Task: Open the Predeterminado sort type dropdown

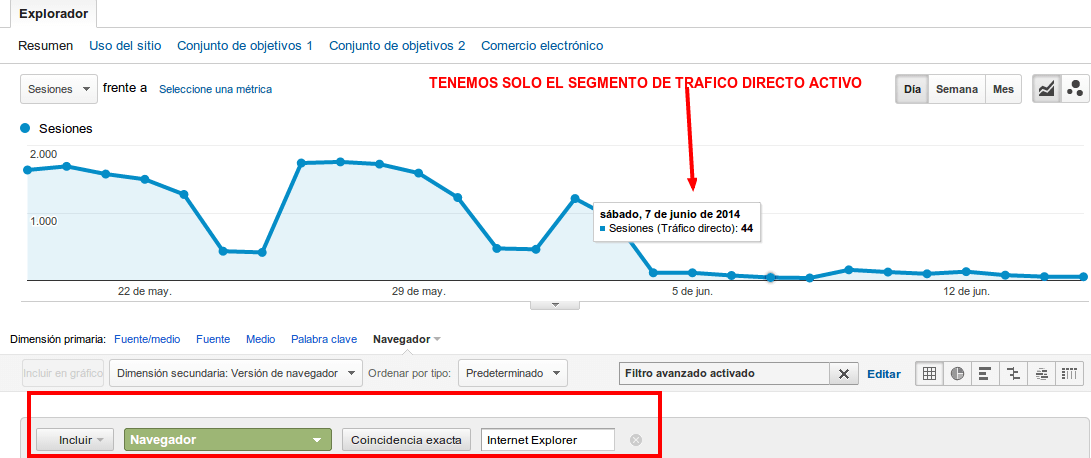Action: (513, 373)
